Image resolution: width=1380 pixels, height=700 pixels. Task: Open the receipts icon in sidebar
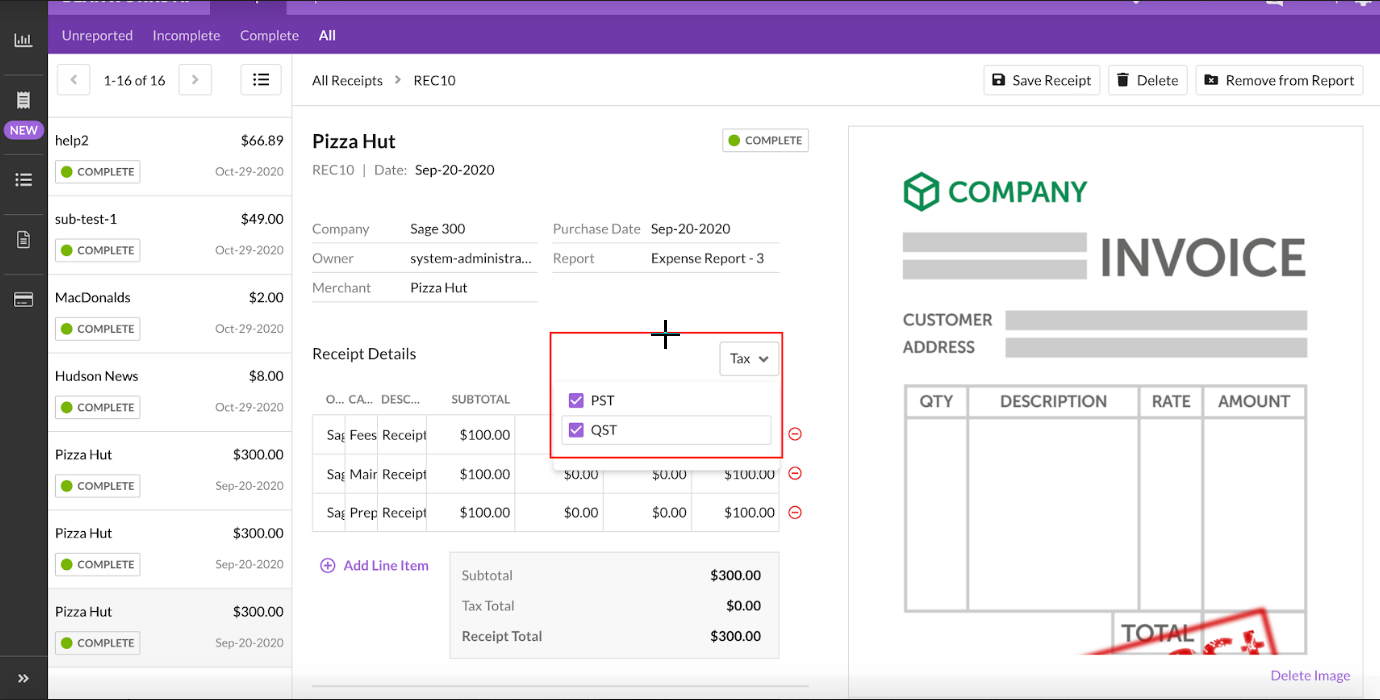coord(23,100)
